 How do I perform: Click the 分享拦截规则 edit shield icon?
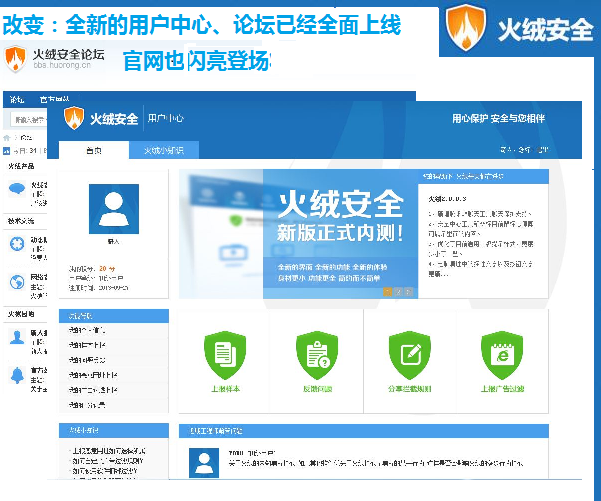410,355
